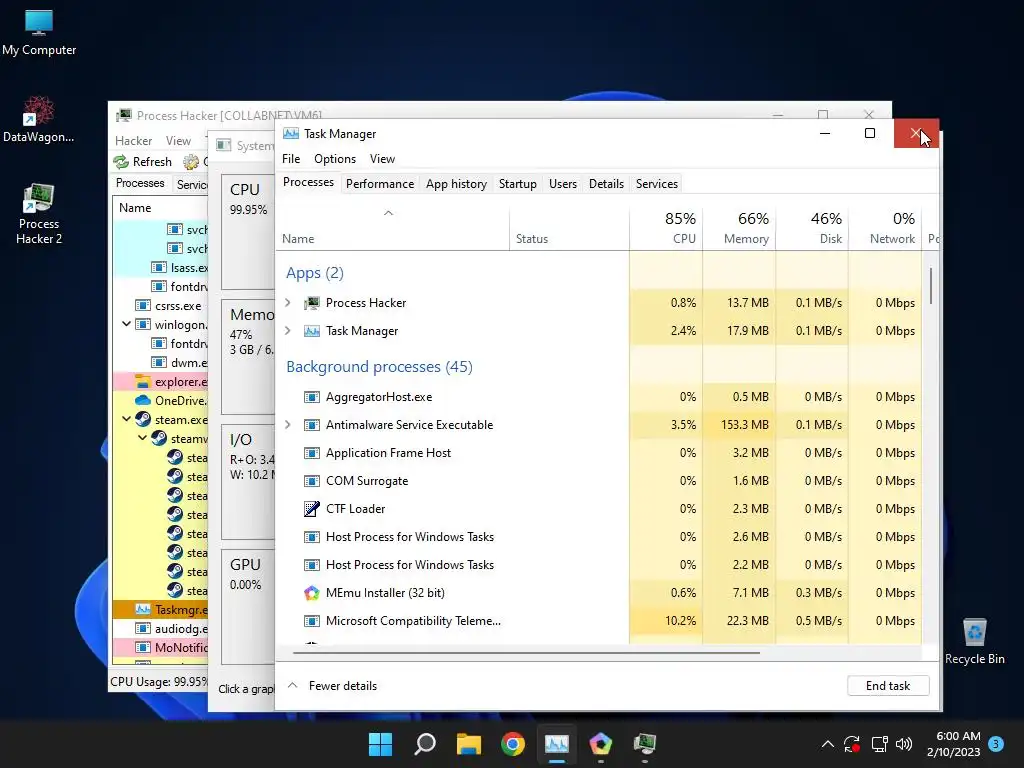Click the MEmu Installer colorful icon
This screenshot has height=768, width=1024.
click(312, 593)
